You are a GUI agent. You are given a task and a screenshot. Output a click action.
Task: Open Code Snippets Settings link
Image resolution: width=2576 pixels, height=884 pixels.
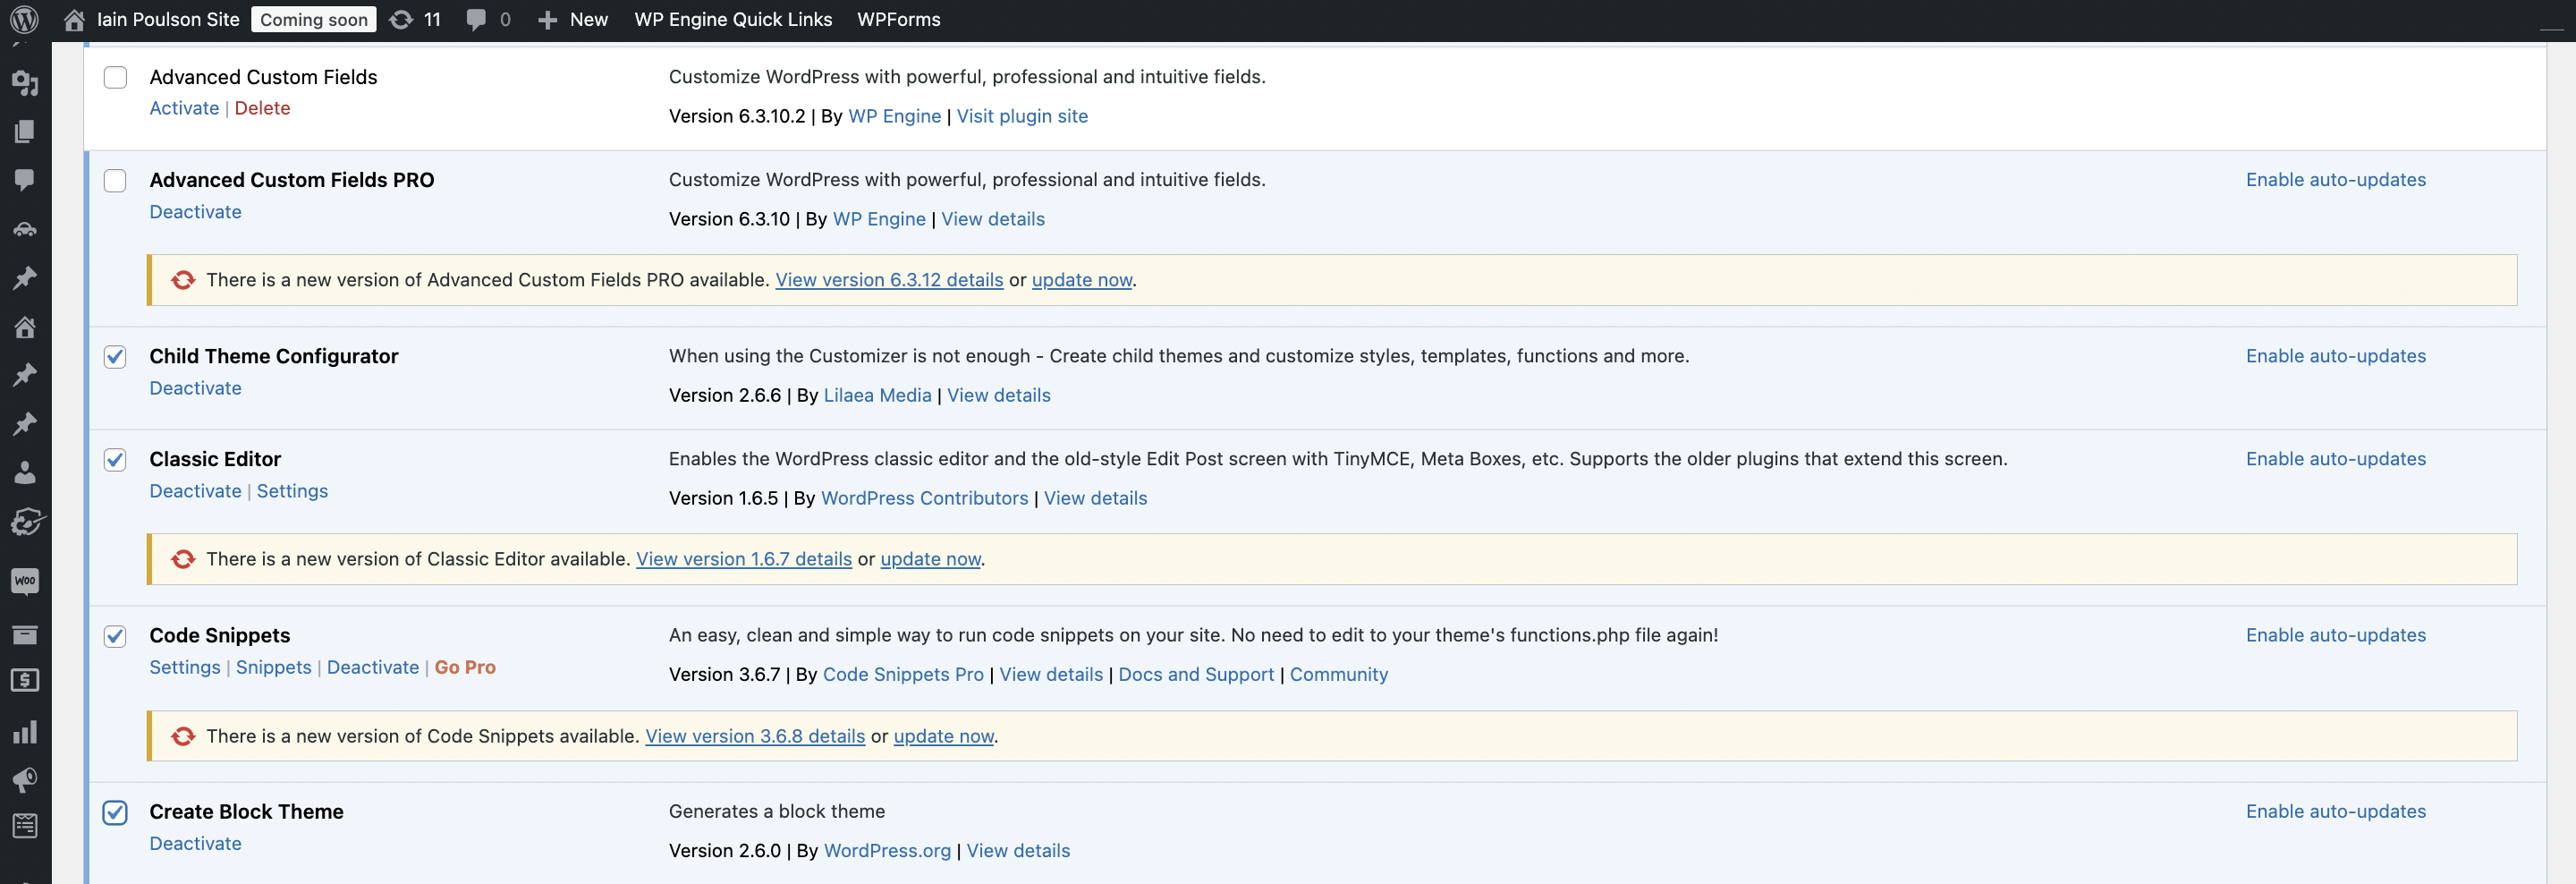point(184,667)
